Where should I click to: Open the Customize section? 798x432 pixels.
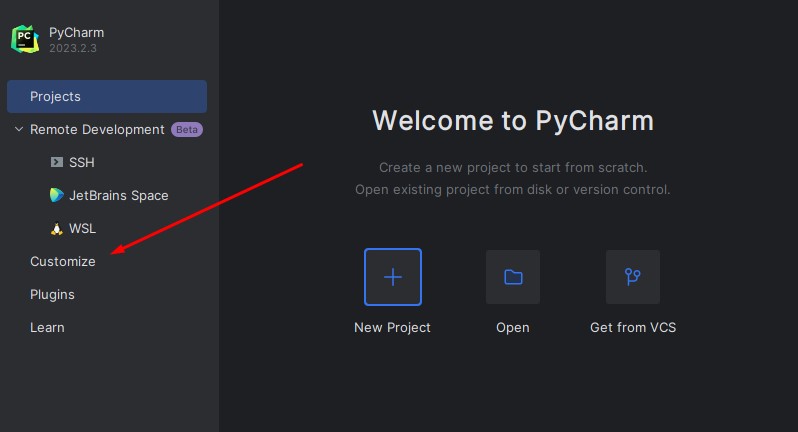[x=63, y=262]
